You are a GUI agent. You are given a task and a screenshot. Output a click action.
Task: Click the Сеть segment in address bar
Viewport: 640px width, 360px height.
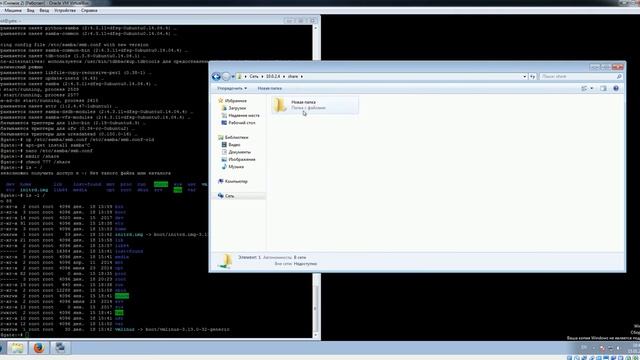tap(254, 76)
